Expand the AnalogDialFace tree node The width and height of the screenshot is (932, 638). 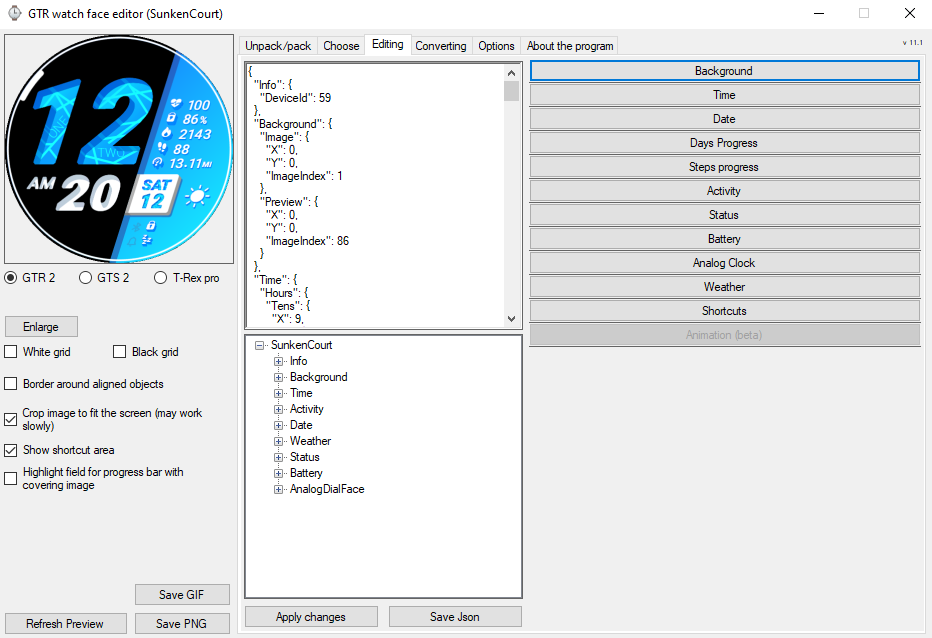point(278,490)
